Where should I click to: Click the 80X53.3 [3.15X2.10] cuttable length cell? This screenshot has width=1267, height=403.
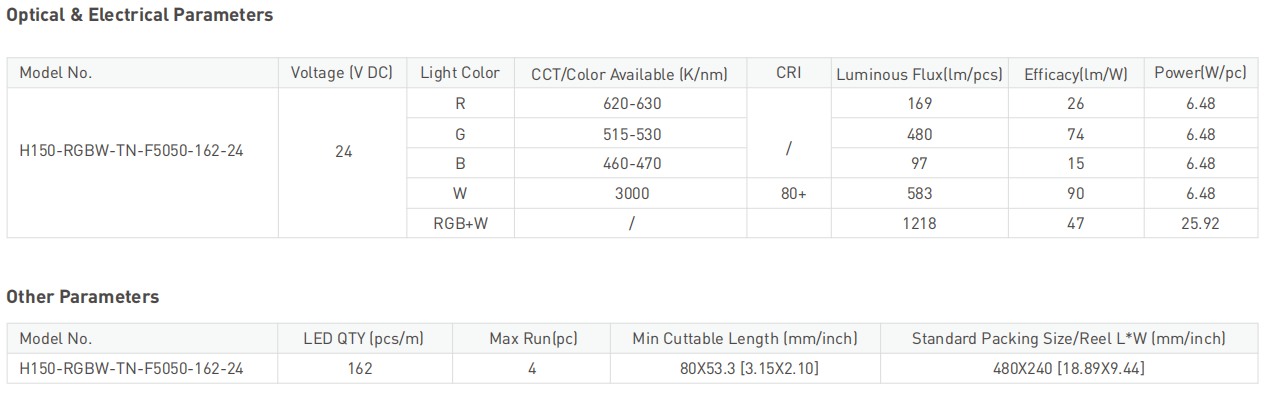(745, 369)
